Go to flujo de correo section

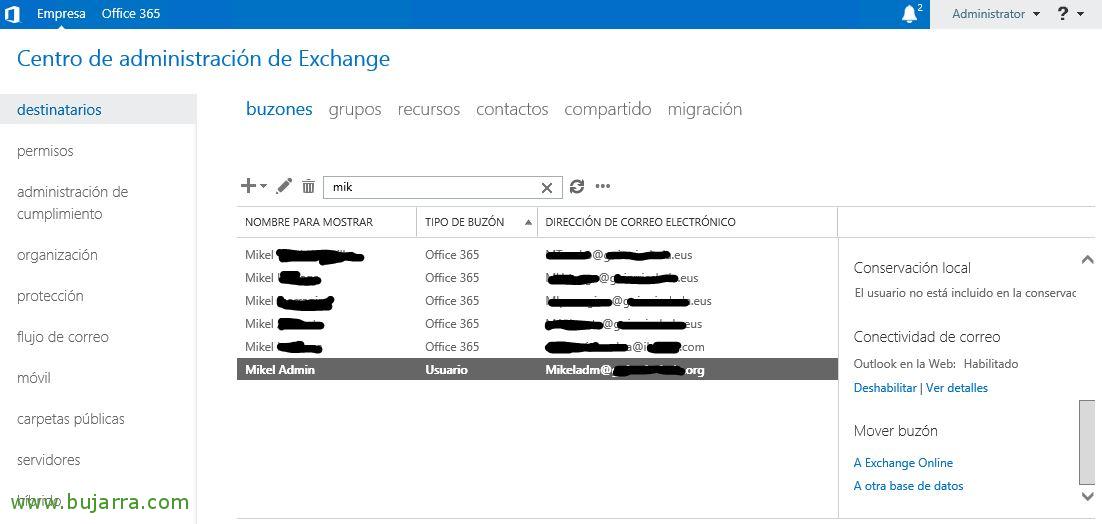pyautogui.click(x=62, y=337)
